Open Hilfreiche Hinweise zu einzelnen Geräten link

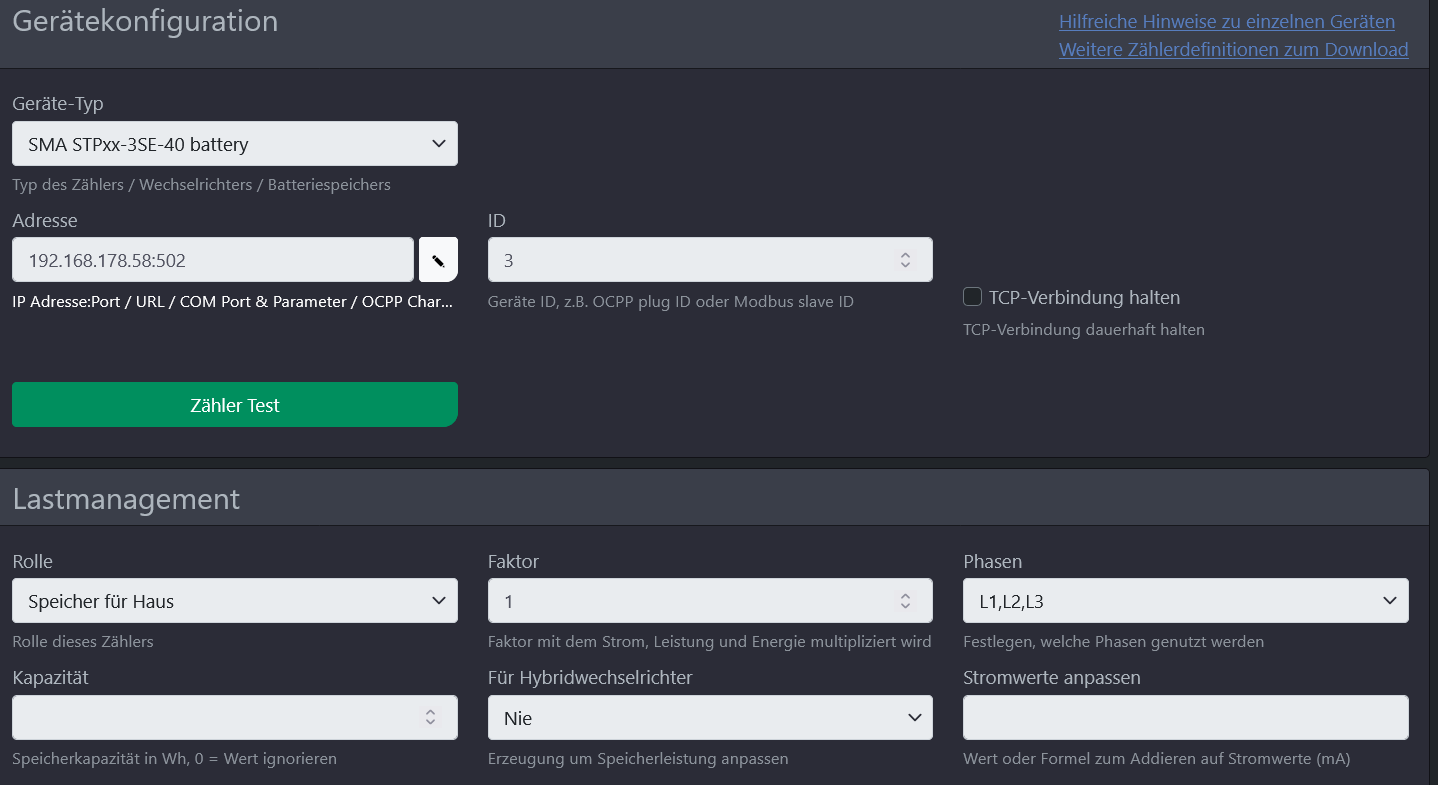coord(1226,22)
